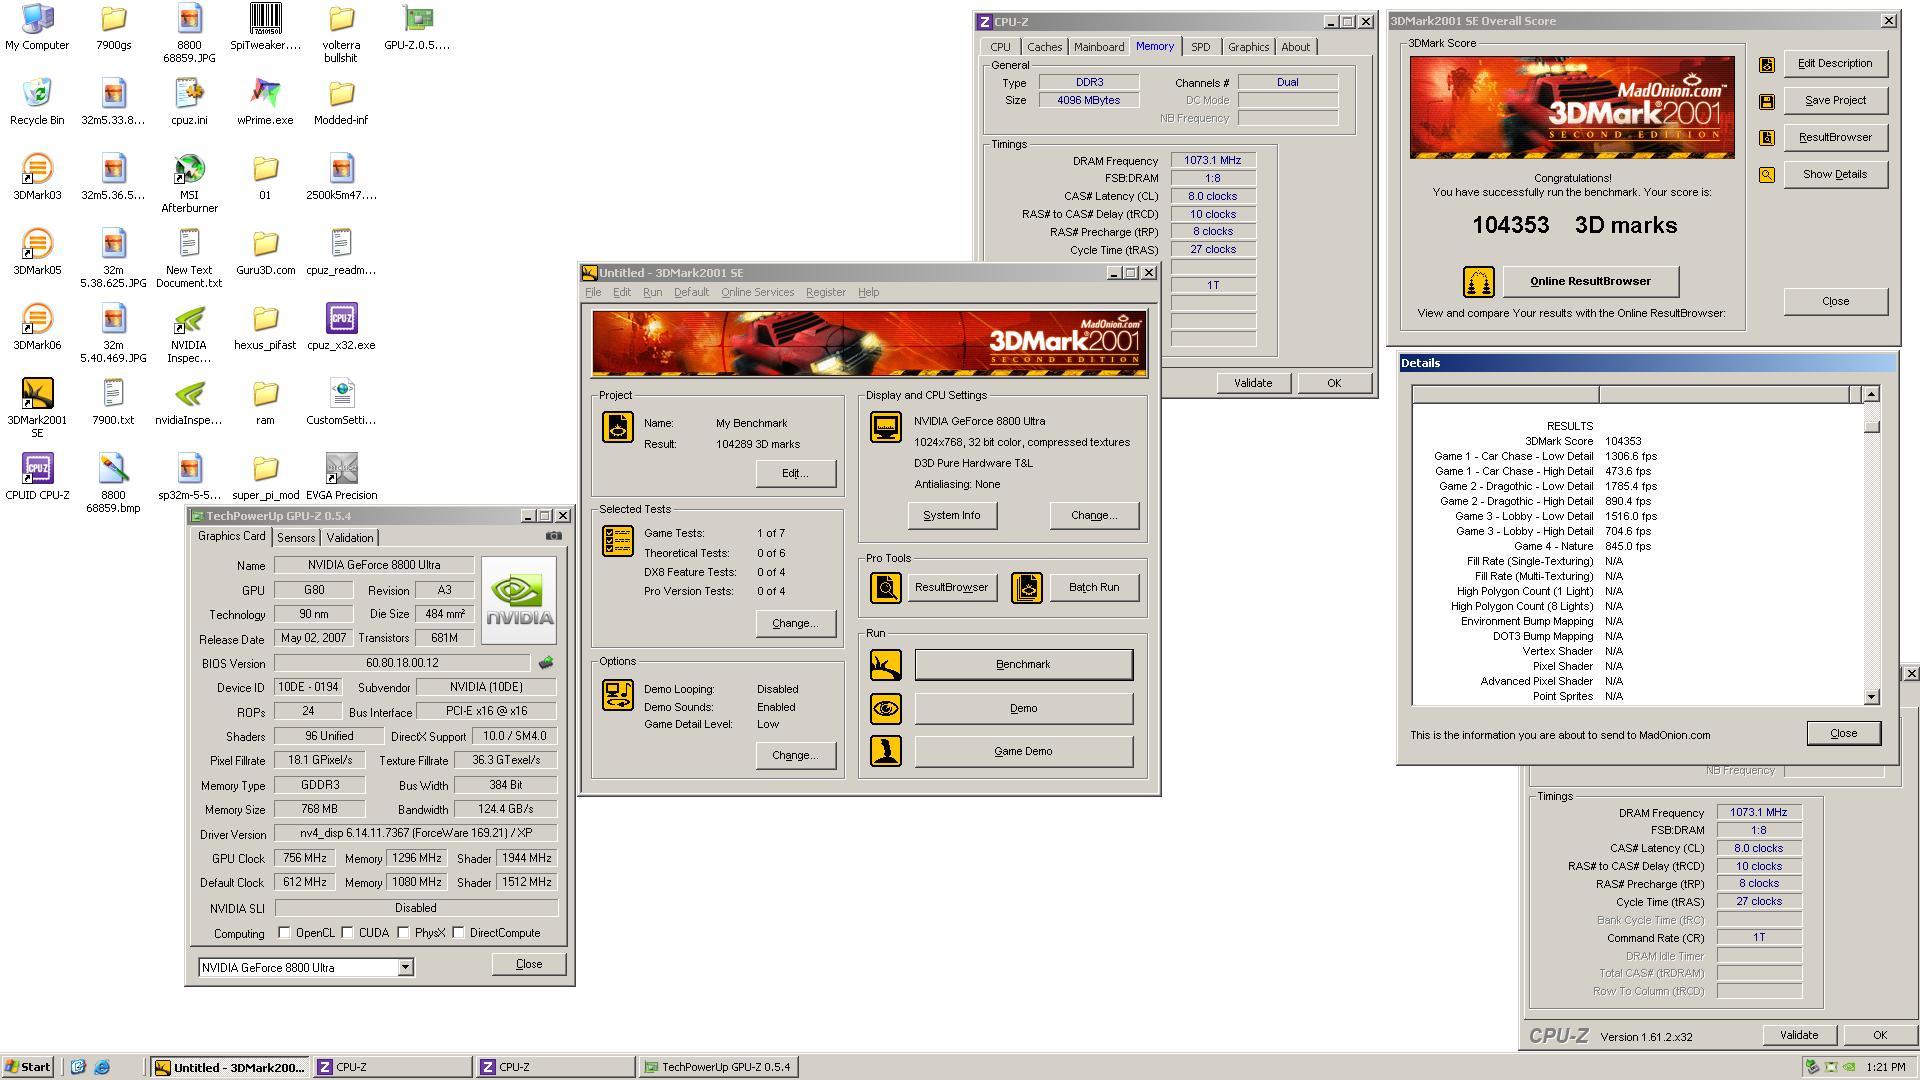The image size is (1920, 1080).
Task: Click the Internet Explorer quick launch icon
Action: (101, 1067)
